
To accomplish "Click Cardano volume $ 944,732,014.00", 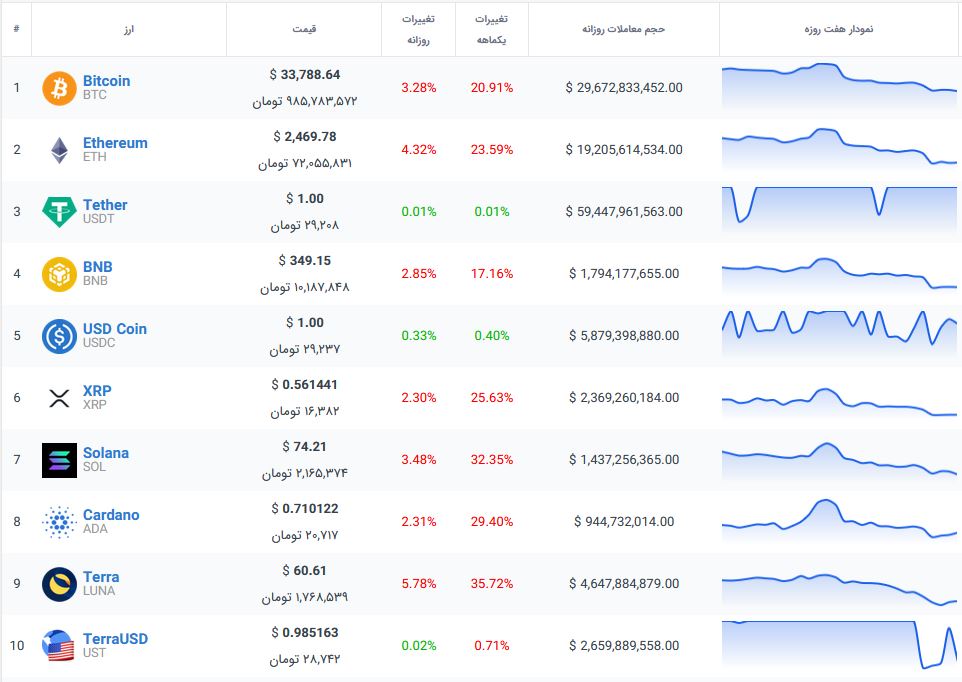I will [623, 521].
